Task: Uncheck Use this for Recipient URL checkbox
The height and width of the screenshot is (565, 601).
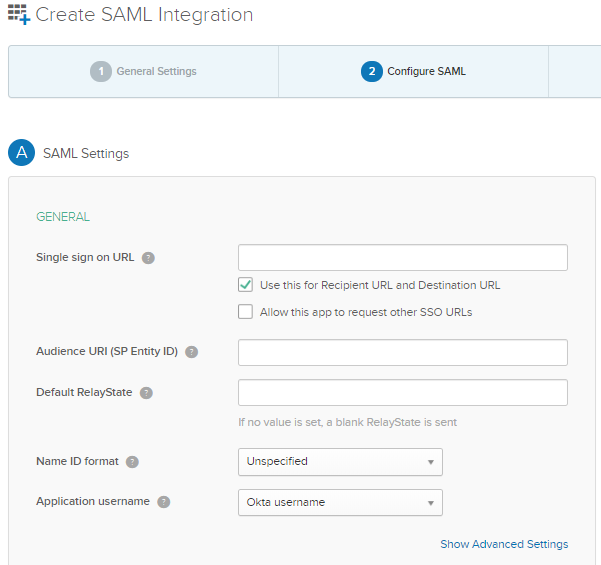Action: tap(245, 285)
